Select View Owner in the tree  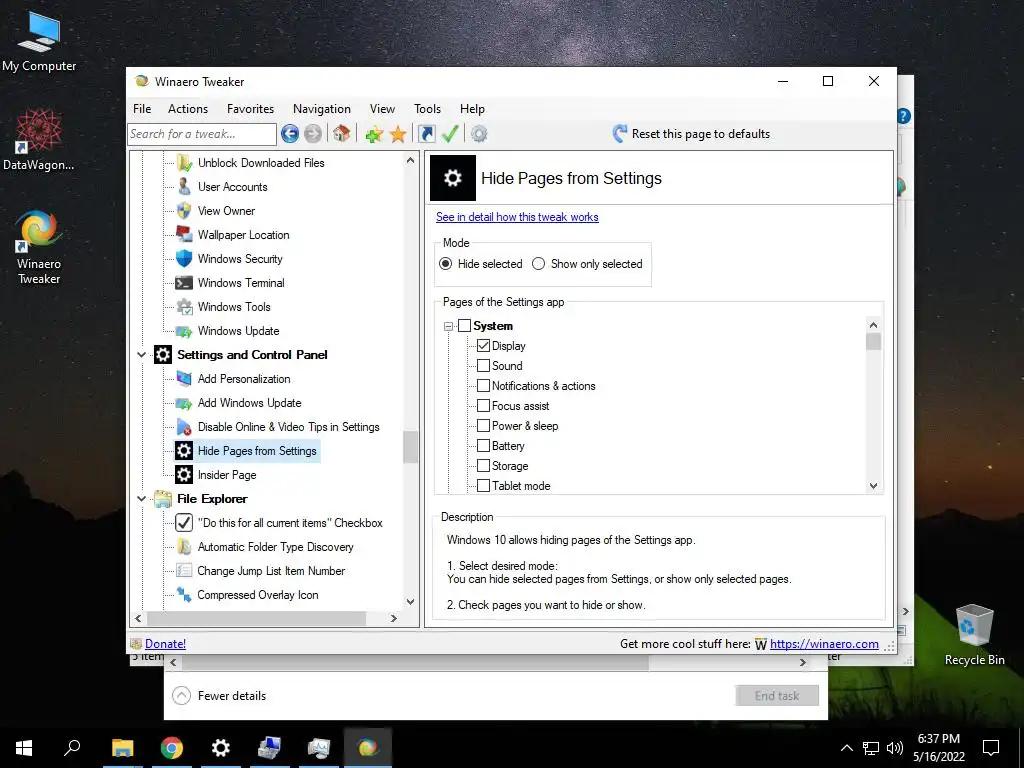pos(226,211)
